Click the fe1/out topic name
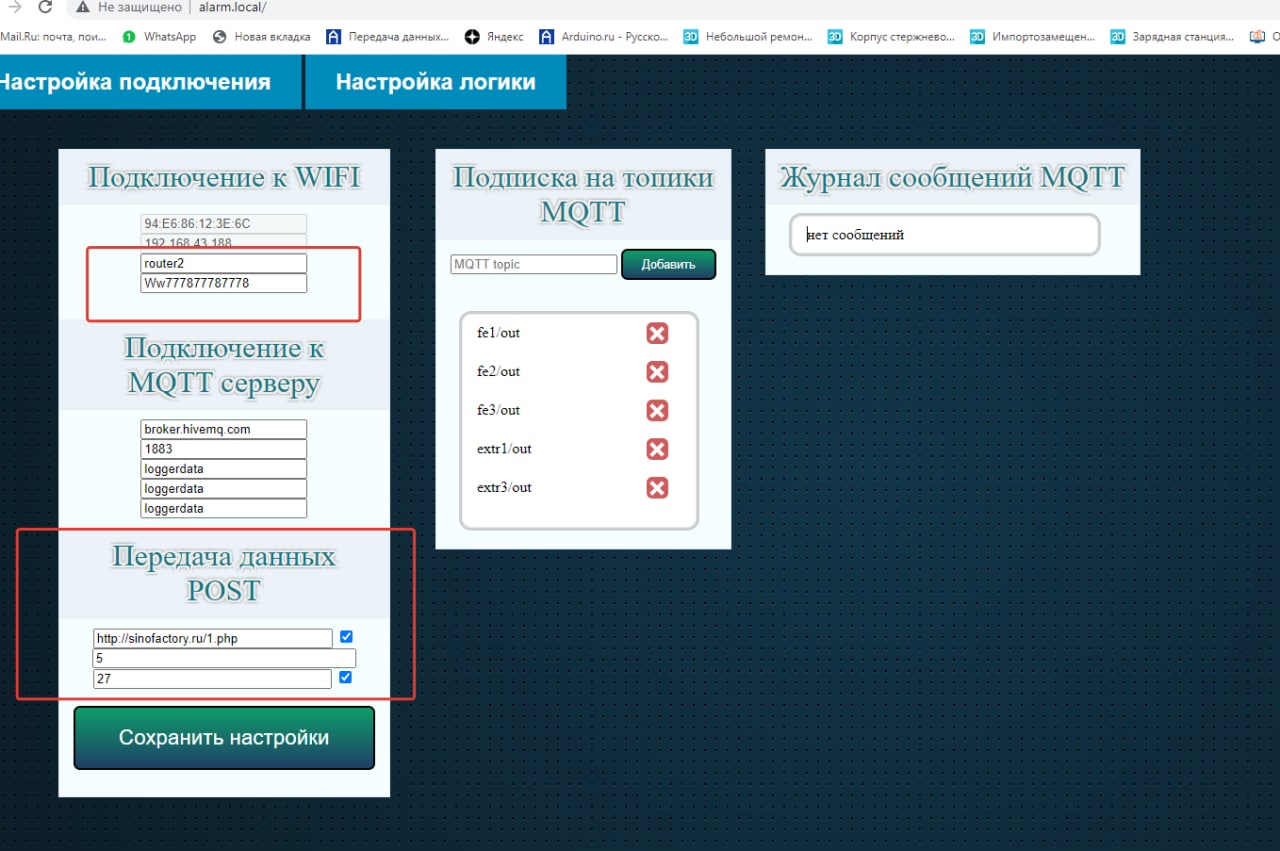This screenshot has width=1280, height=851. [x=499, y=333]
